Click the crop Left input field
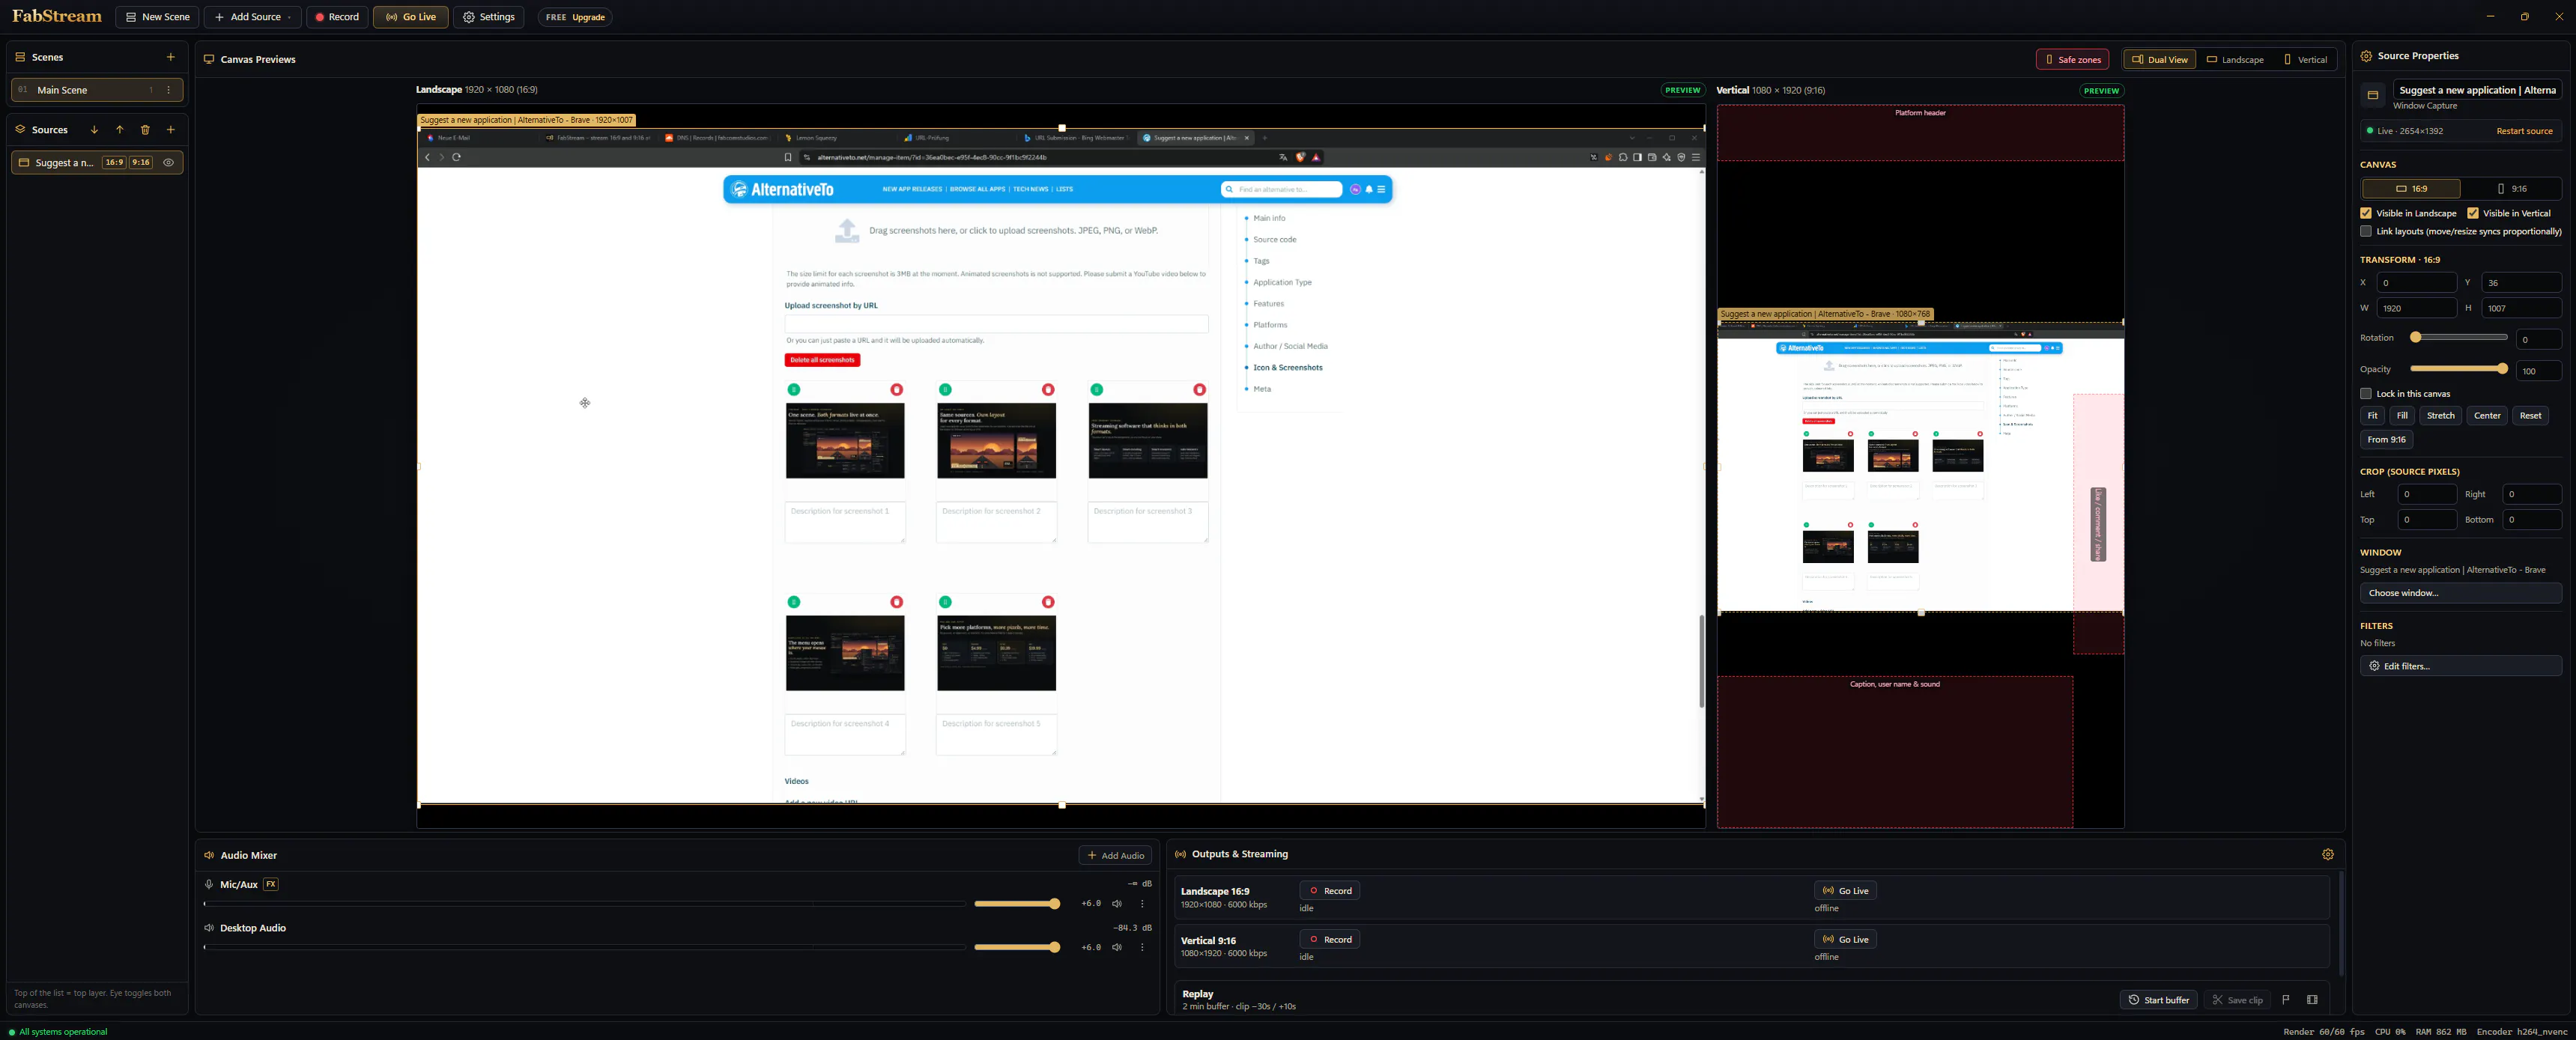The width and height of the screenshot is (2576, 1040). coord(2427,494)
